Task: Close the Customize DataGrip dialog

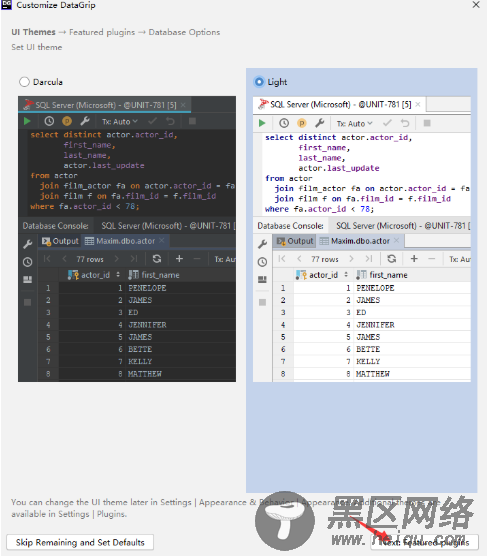Action: 476,5
